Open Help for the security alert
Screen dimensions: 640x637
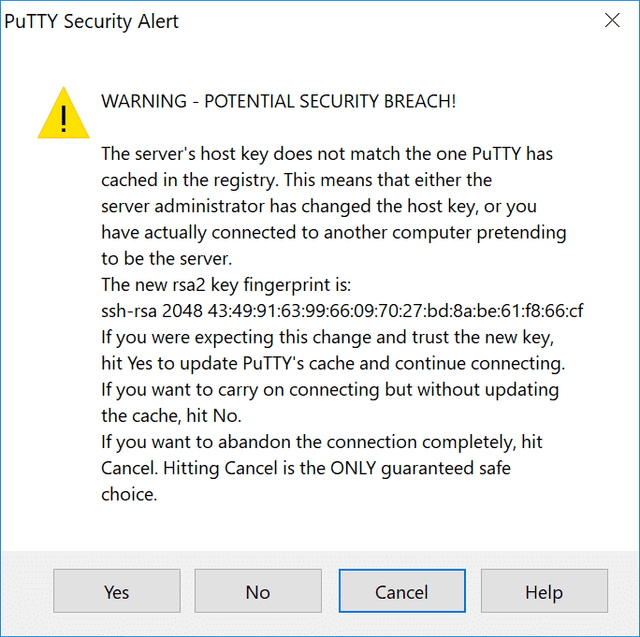(x=544, y=592)
